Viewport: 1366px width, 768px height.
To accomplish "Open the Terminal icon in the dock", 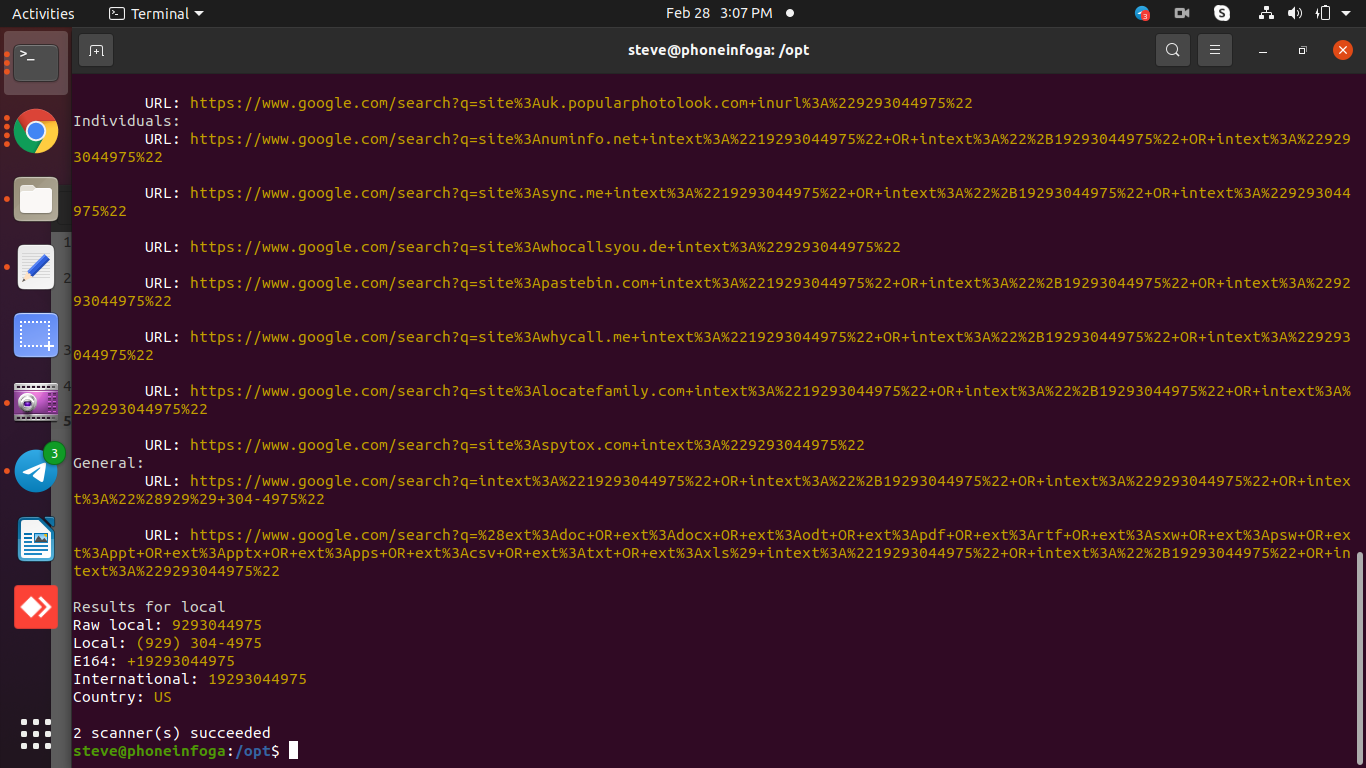I will click(x=36, y=63).
